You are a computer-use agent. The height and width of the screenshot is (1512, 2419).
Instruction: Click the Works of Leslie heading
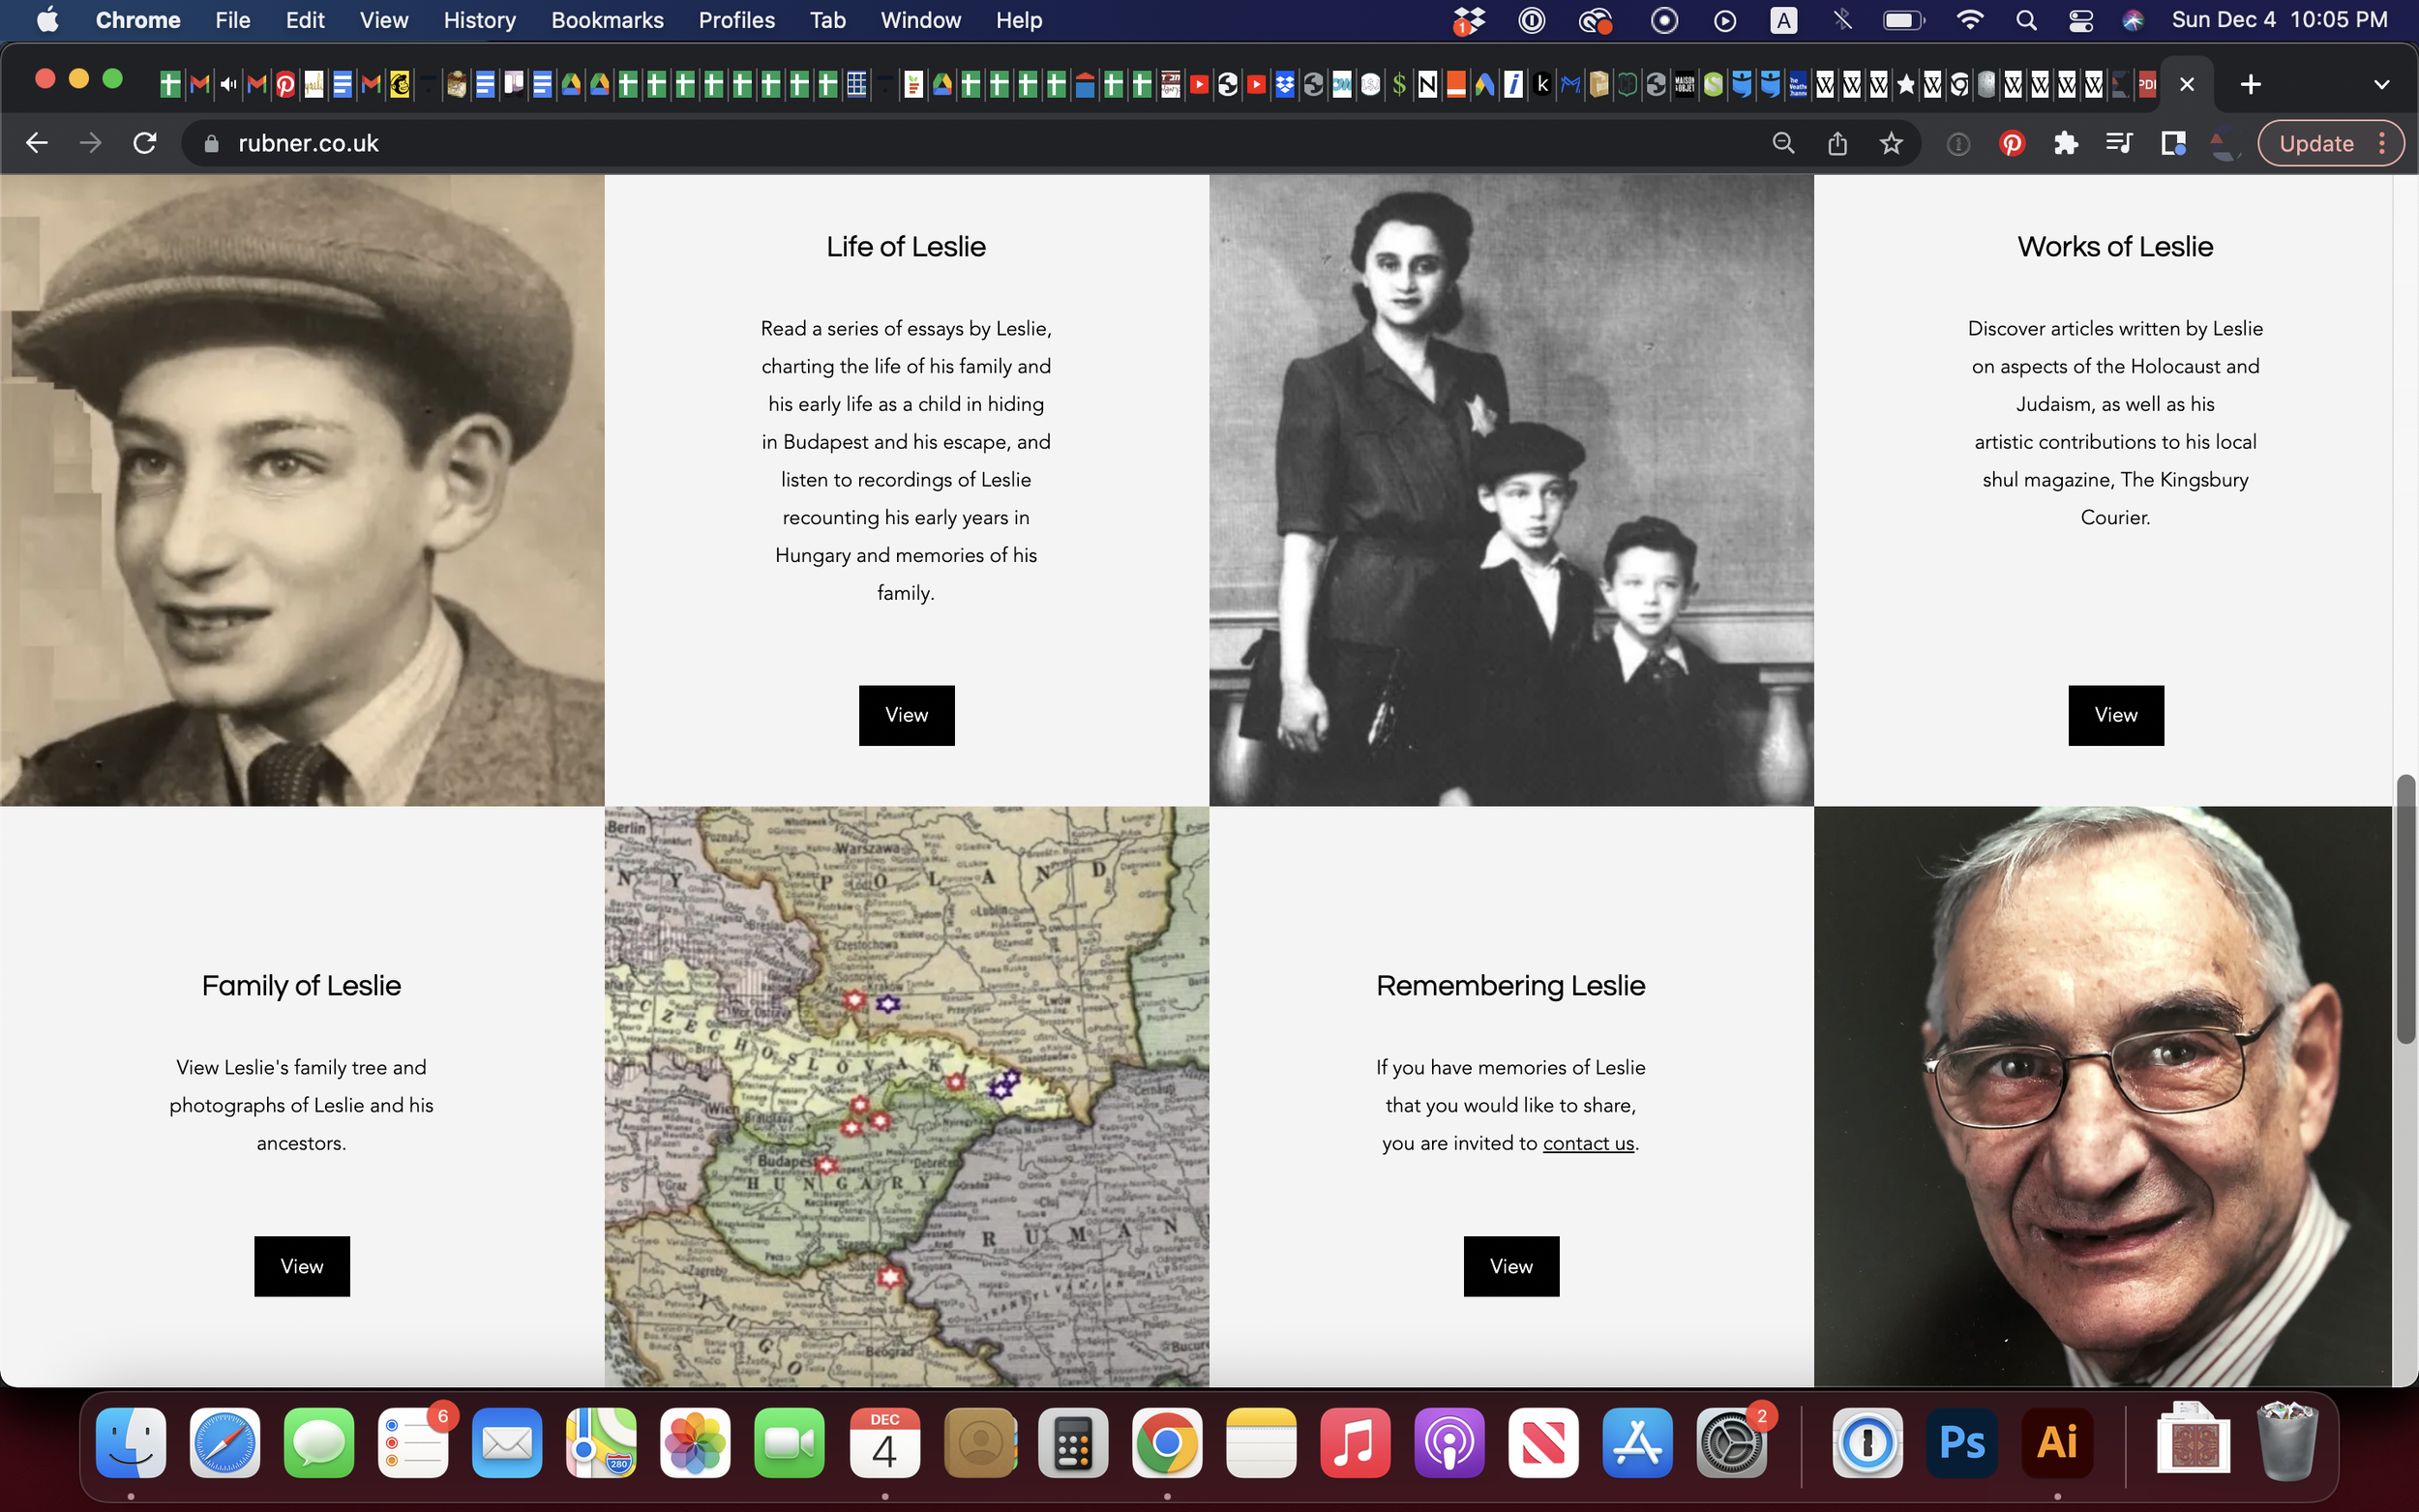2115,246
